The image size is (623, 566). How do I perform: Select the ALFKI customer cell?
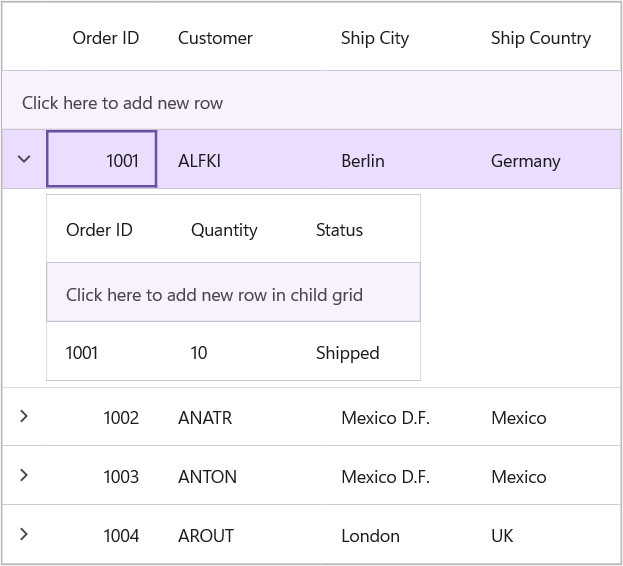(200, 161)
